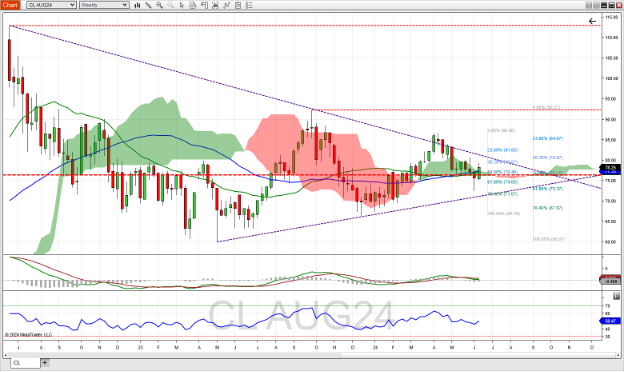Open the data box icon

[193, 5]
